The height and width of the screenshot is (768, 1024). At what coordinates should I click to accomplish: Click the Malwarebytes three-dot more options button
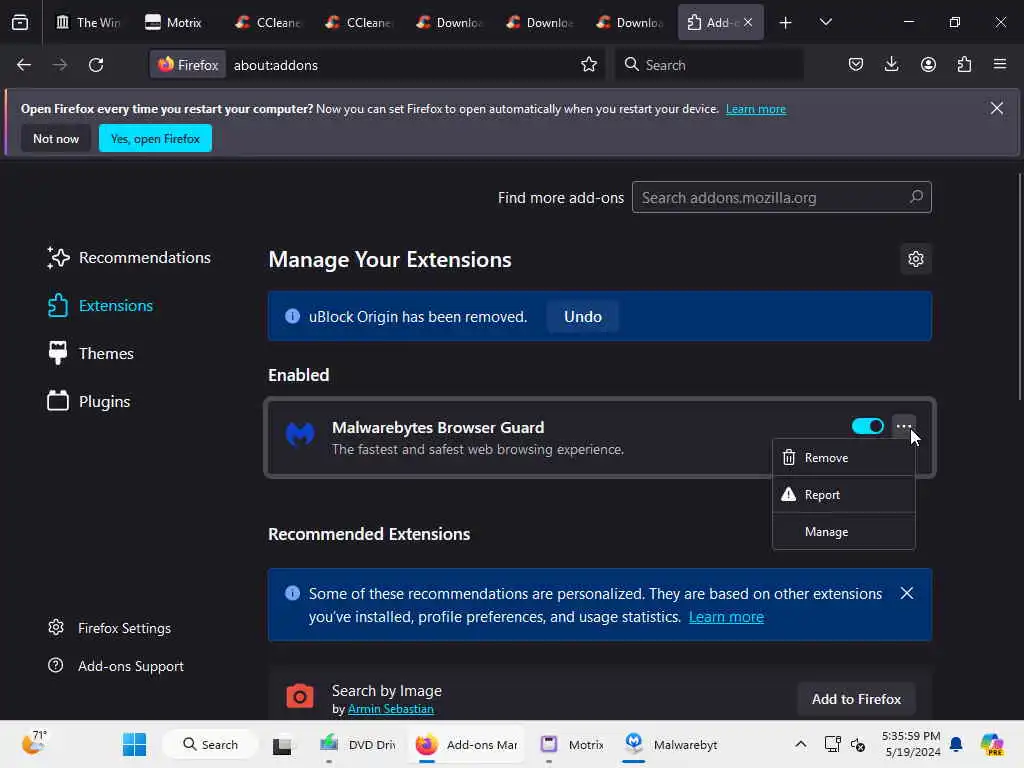[x=904, y=426]
